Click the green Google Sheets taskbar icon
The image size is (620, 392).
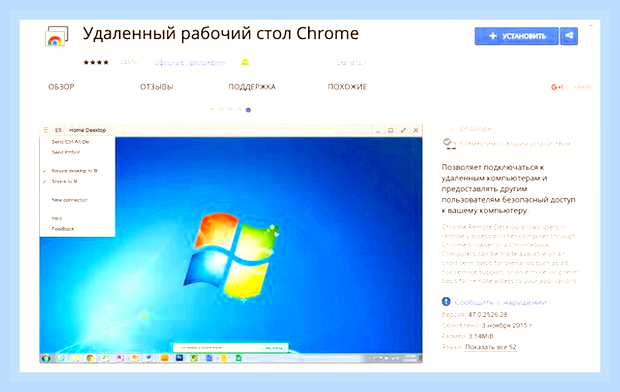pos(238,358)
